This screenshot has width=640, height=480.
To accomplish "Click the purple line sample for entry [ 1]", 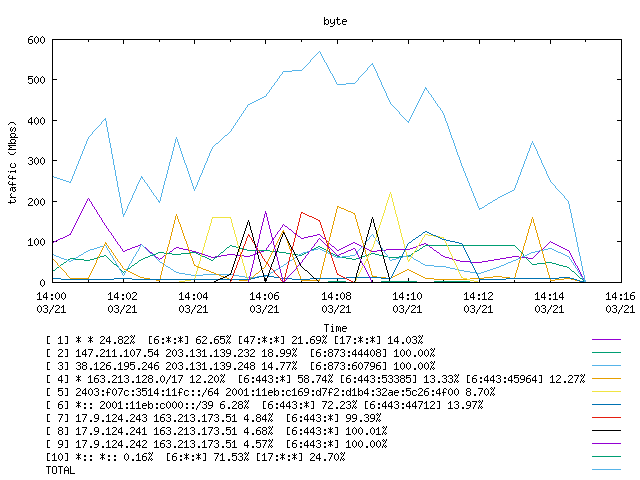I will [x=607, y=340].
